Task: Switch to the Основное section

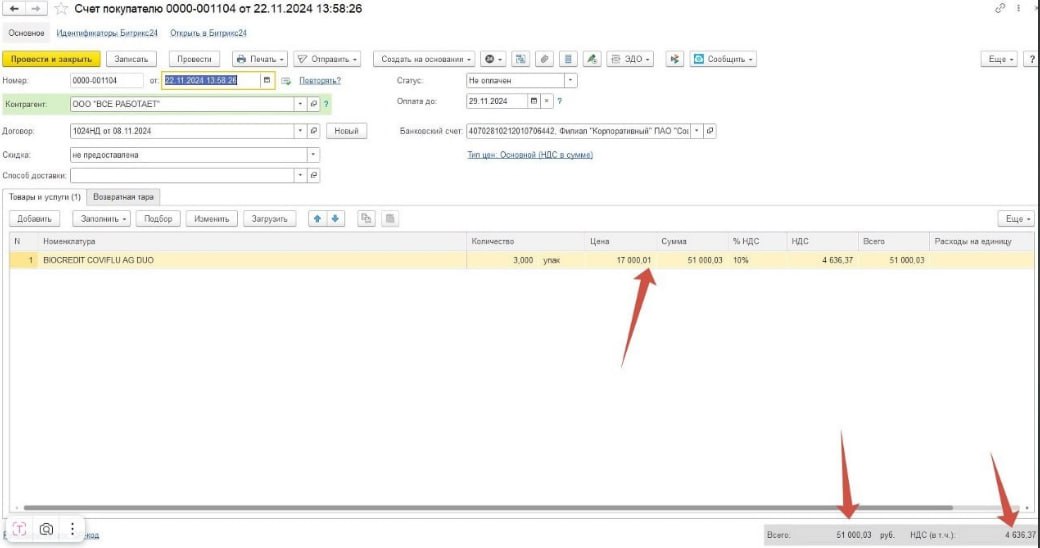Action: pos(27,33)
